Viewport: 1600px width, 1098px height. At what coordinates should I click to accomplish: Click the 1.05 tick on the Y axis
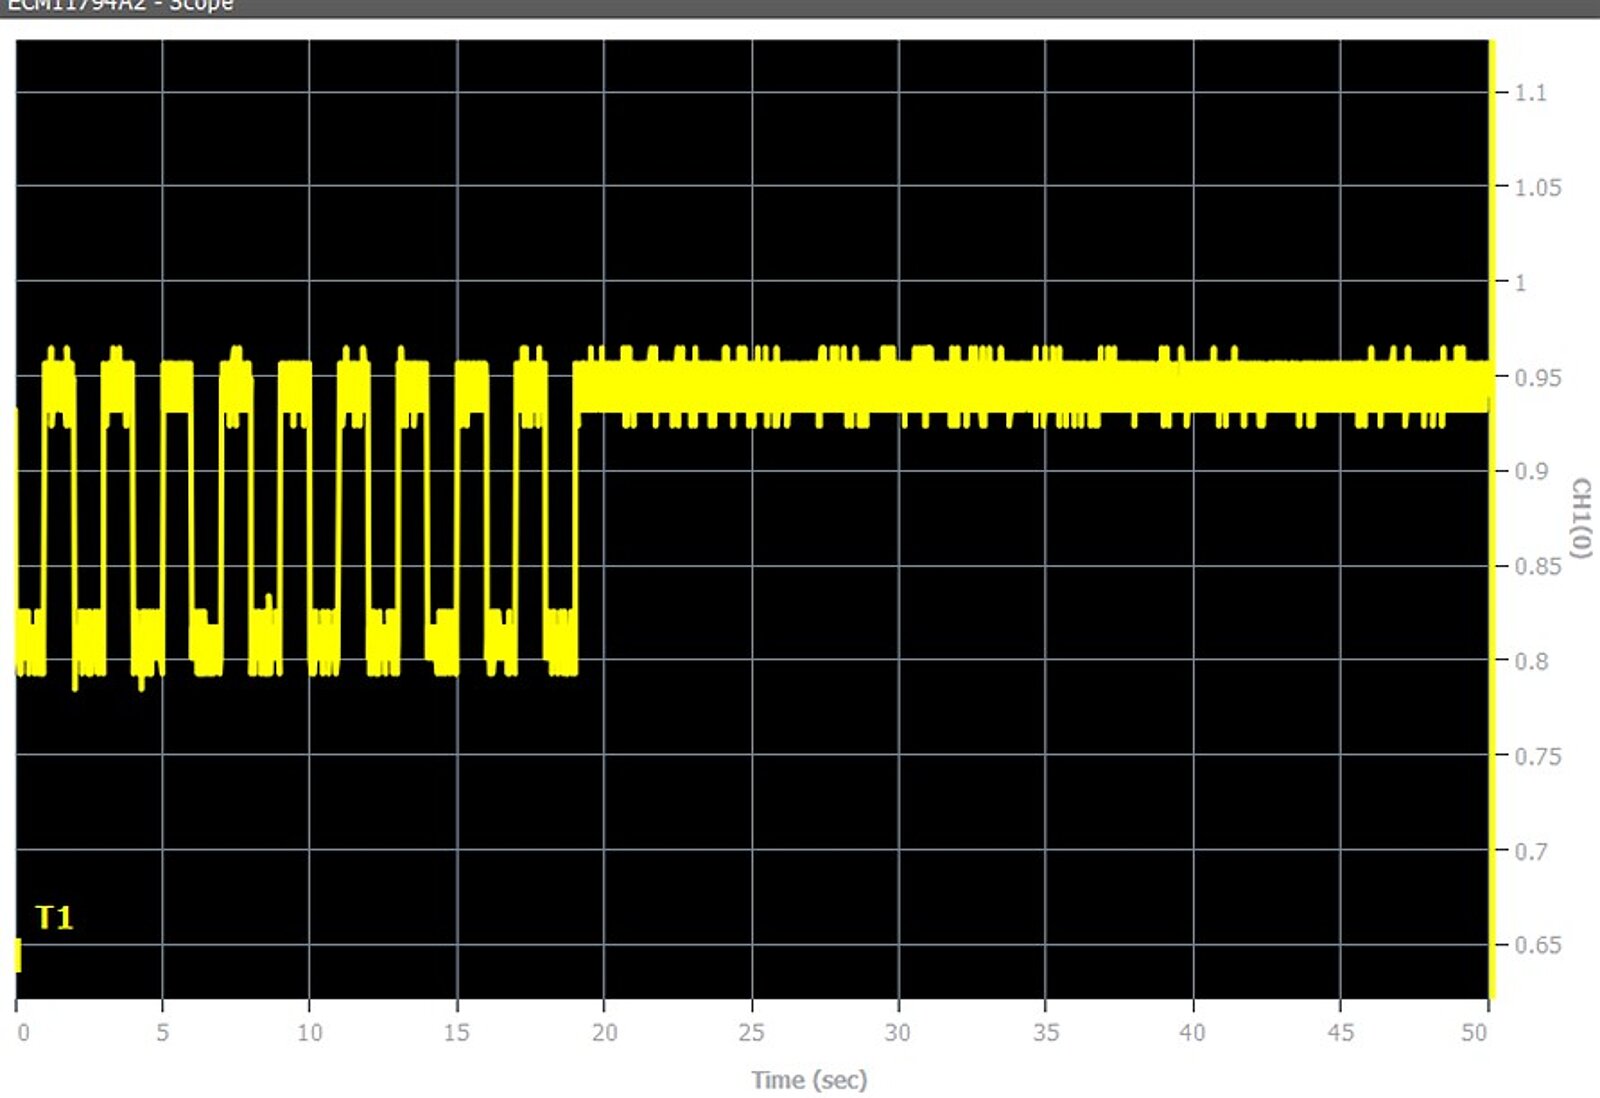point(1537,187)
